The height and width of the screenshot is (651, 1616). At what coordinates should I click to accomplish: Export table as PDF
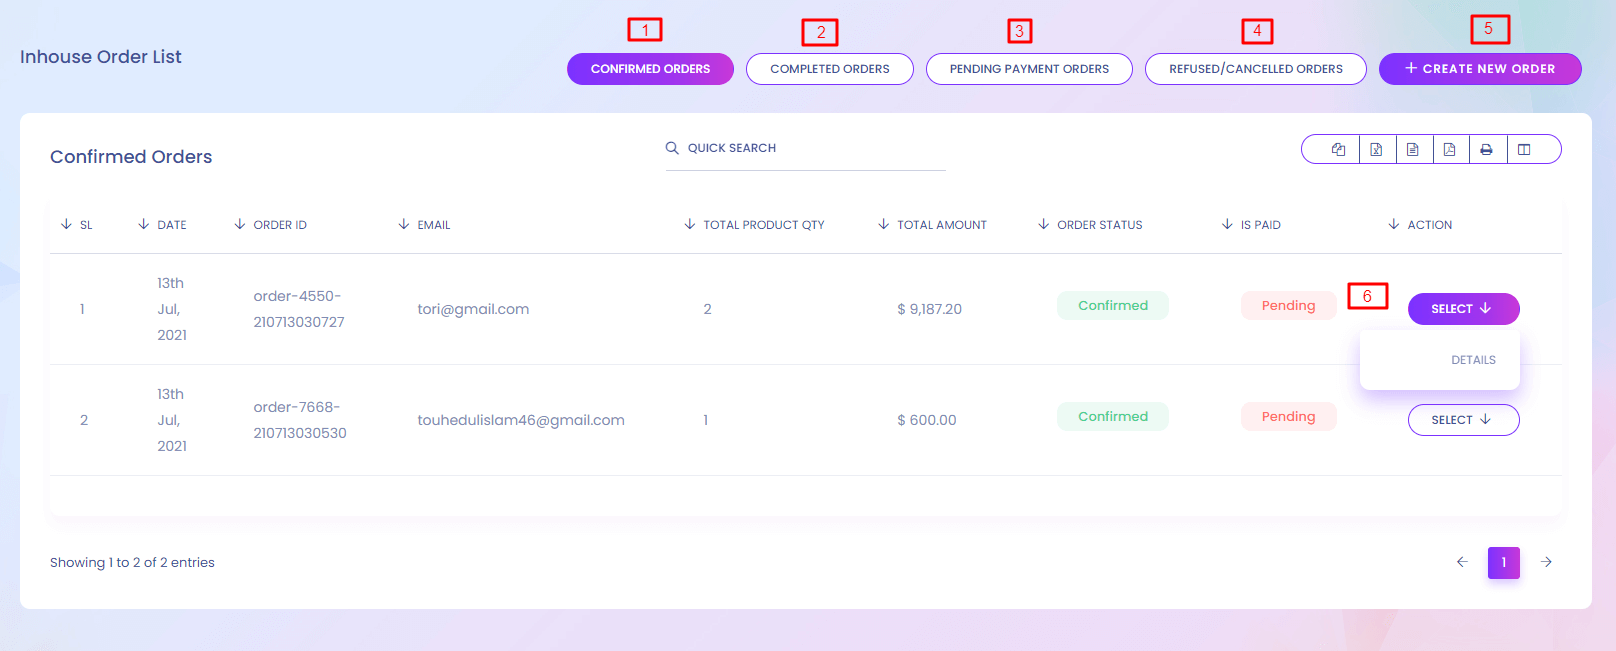(x=1450, y=150)
